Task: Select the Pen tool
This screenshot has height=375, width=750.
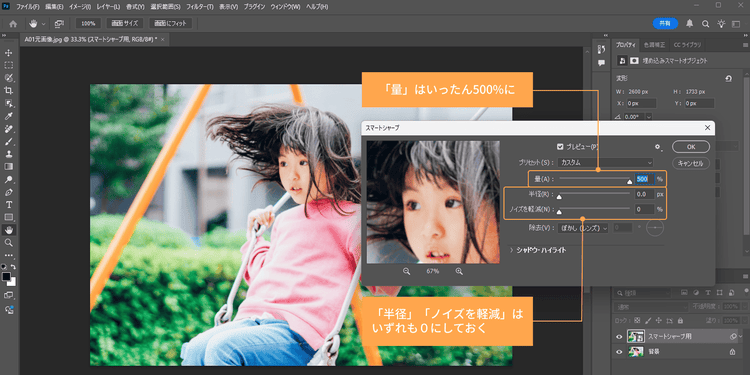Action: (9, 192)
